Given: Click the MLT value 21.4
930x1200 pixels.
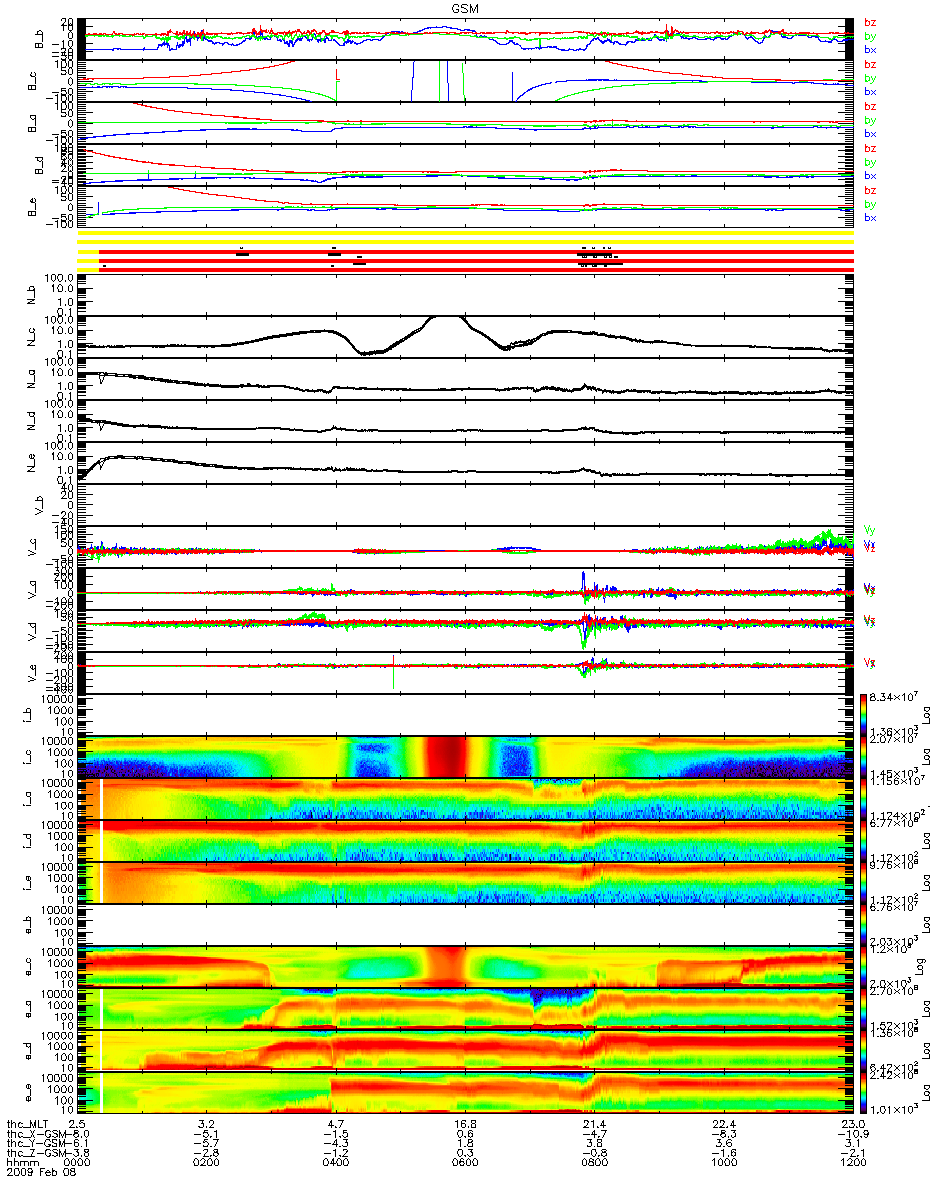Looking at the screenshot, I should click(594, 1124).
